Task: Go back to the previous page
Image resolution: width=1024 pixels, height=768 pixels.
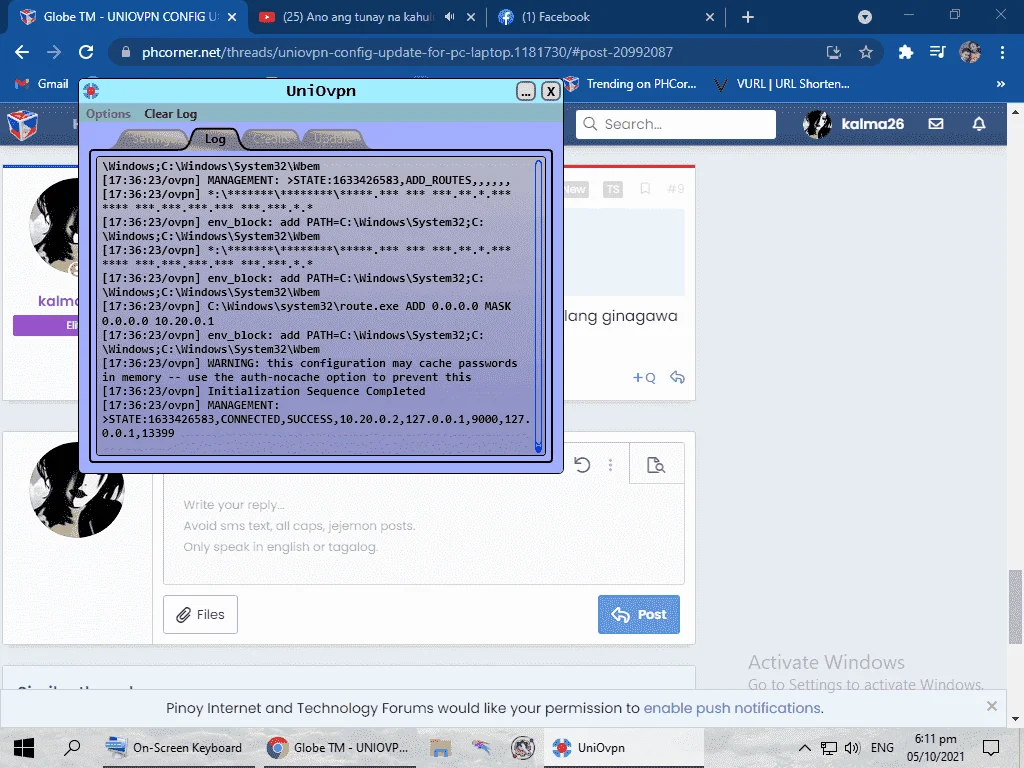Action: [22, 52]
